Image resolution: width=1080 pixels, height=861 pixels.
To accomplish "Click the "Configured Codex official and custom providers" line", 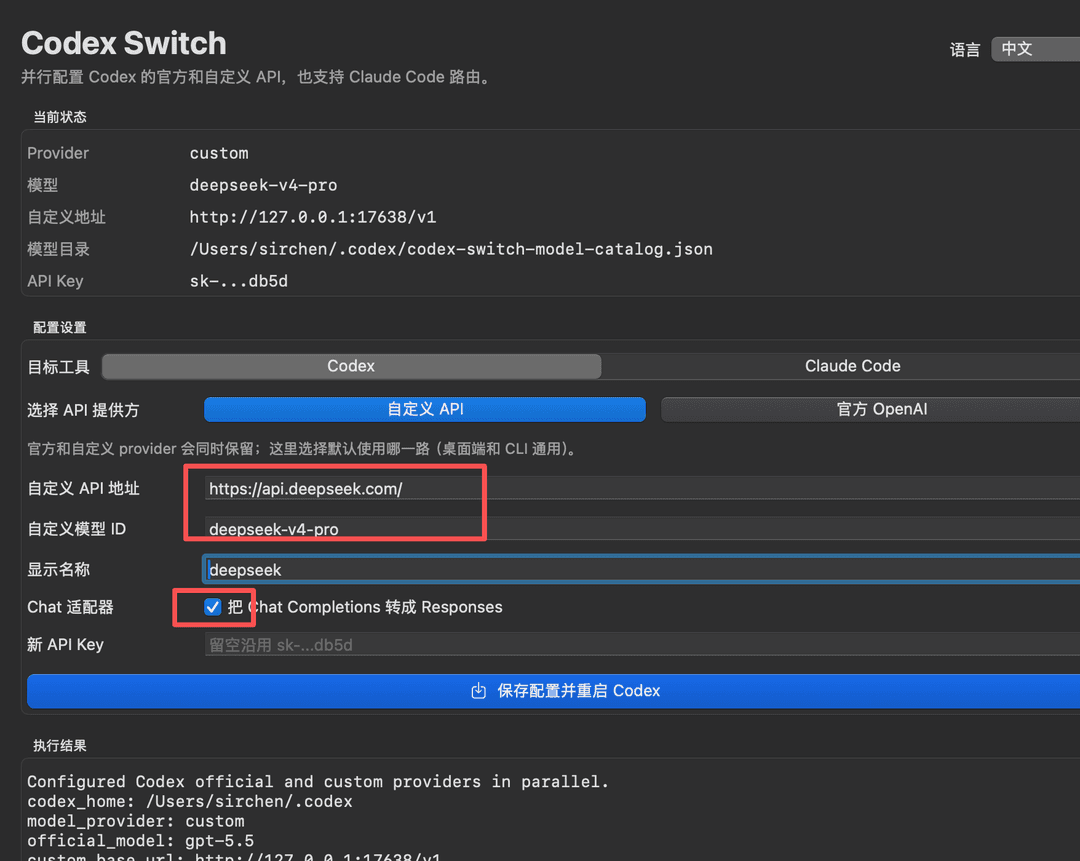I will (x=318, y=782).
